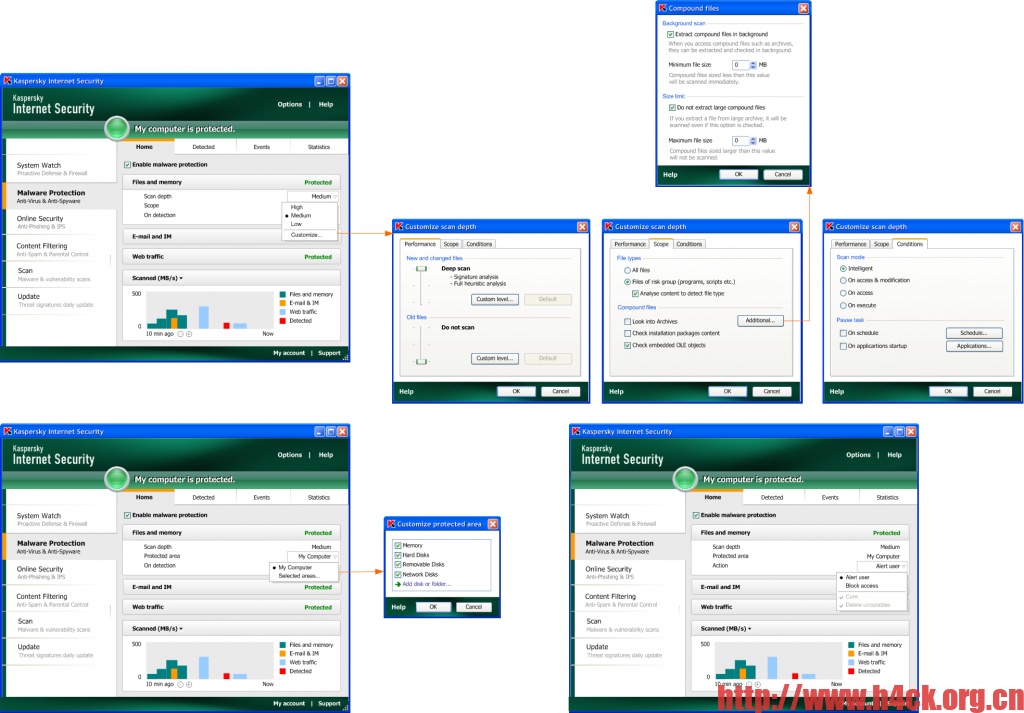
Task: Click the Minimum file size value field
Action: point(741,65)
